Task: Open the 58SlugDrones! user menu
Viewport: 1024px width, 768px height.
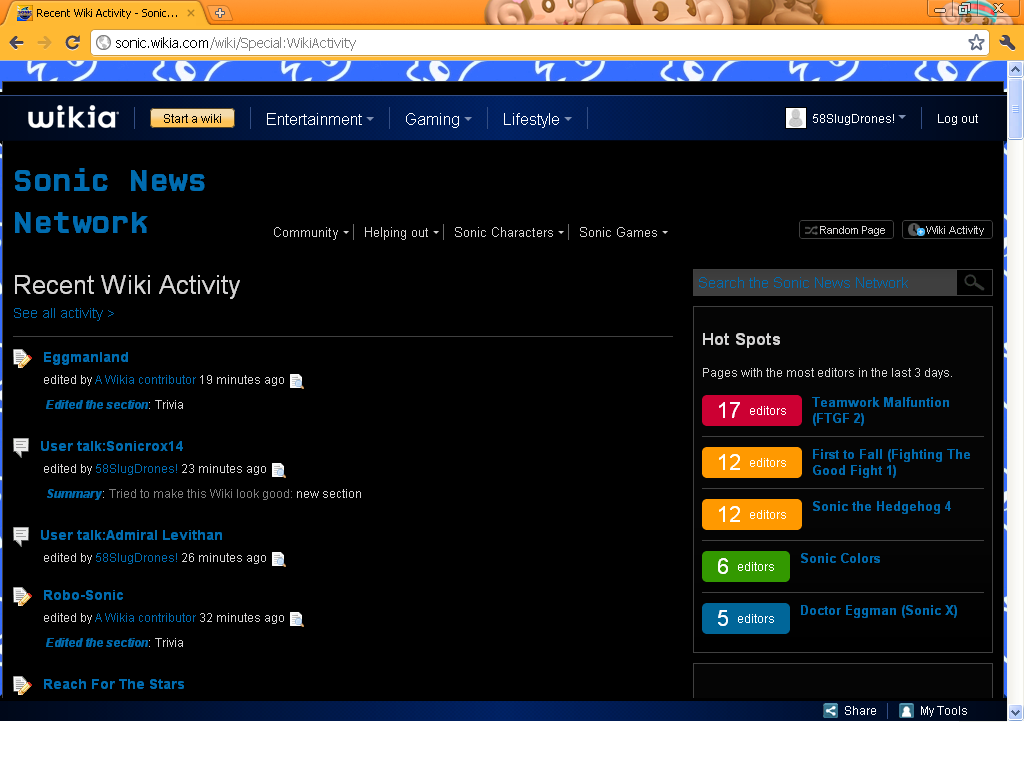Action: [x=846, y=118]
